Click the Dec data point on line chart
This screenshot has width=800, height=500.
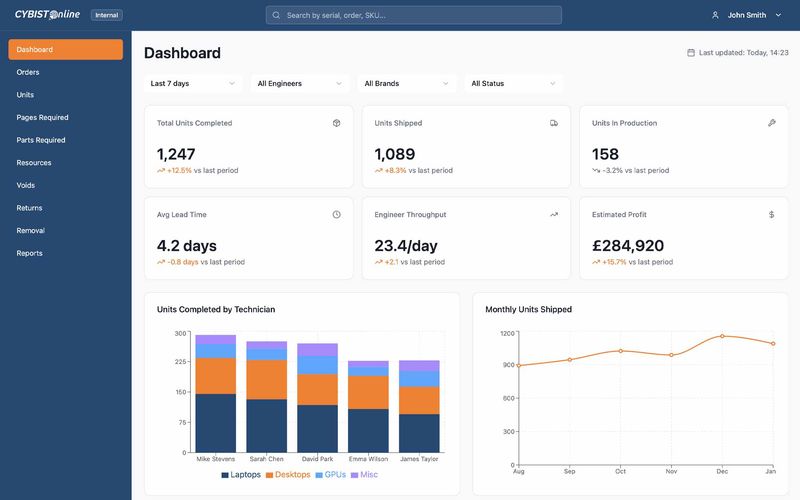tap(722, 336)
